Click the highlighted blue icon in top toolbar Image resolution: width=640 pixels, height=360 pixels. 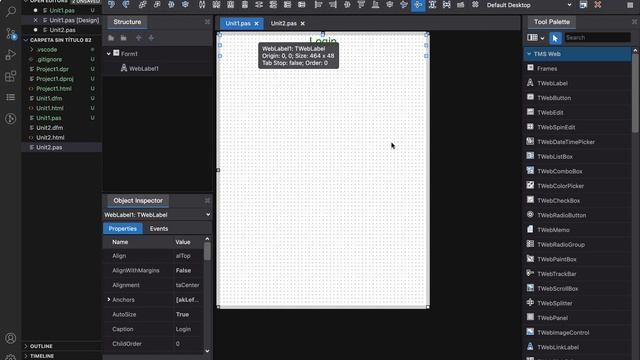pyautogui.click(x=418, y=5)
